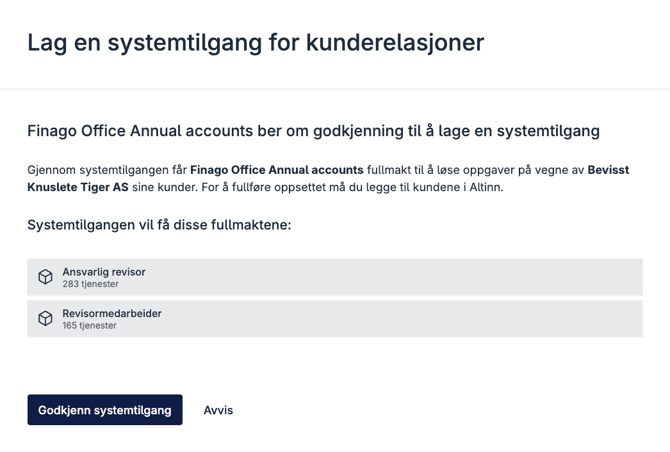This screenshot has height=452, width=670.
Task: Click the package icon beside Ansvarlig revisor
Action: 45,277
